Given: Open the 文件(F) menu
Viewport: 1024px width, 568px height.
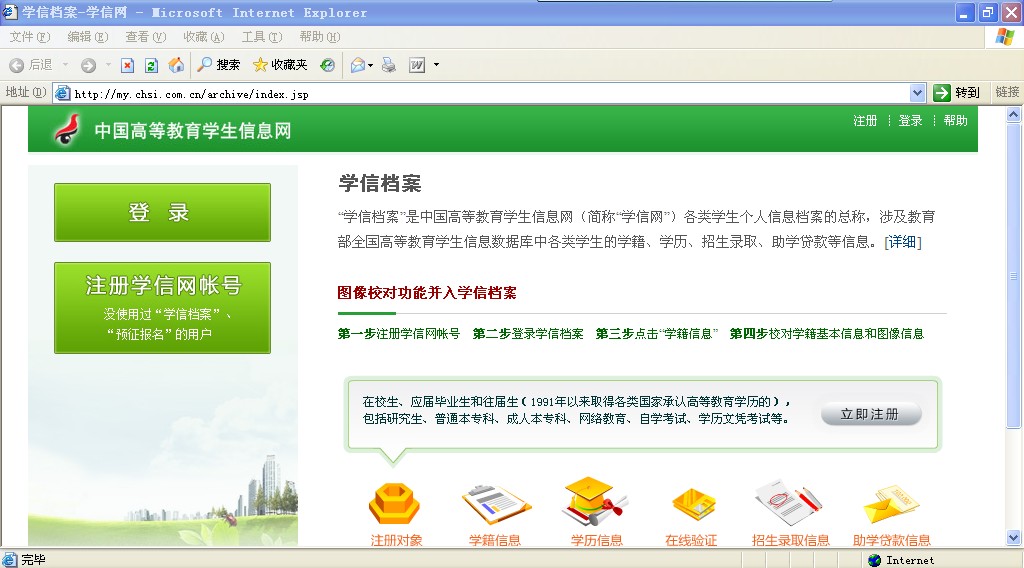Looking at the screenshot, I should 30,37.
